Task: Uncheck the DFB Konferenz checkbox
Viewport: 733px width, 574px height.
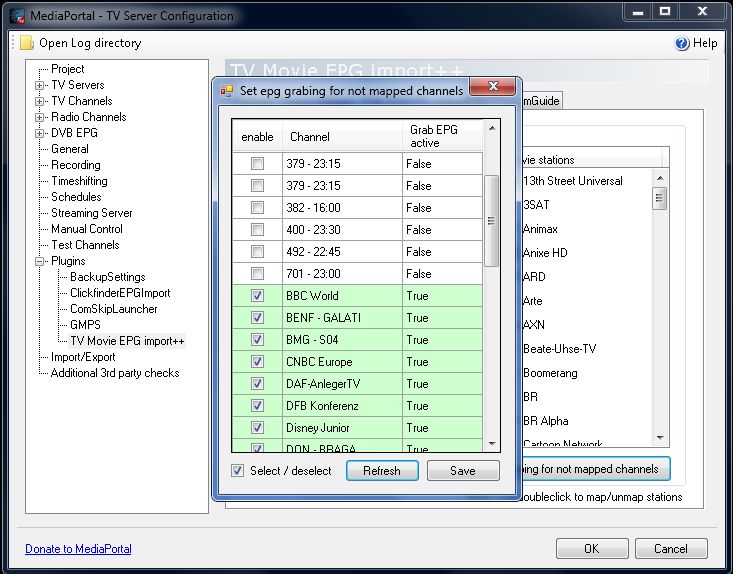Action: click(257, 405)
